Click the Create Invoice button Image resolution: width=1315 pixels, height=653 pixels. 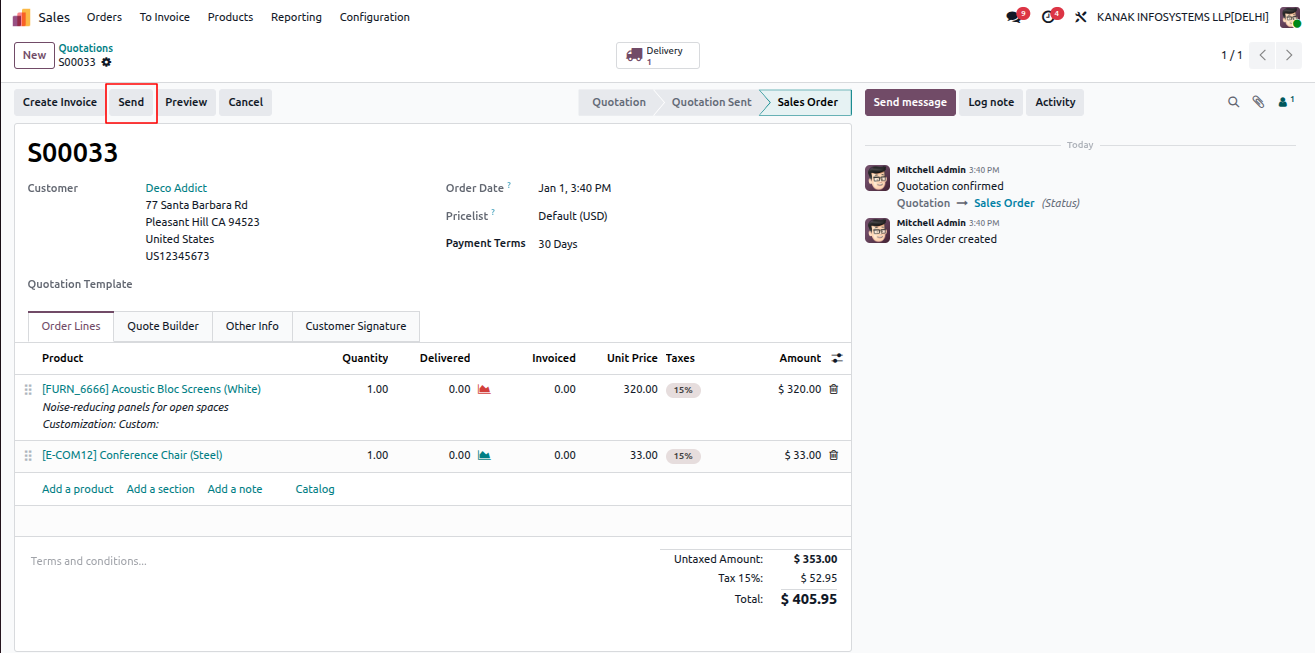point(60,102)
